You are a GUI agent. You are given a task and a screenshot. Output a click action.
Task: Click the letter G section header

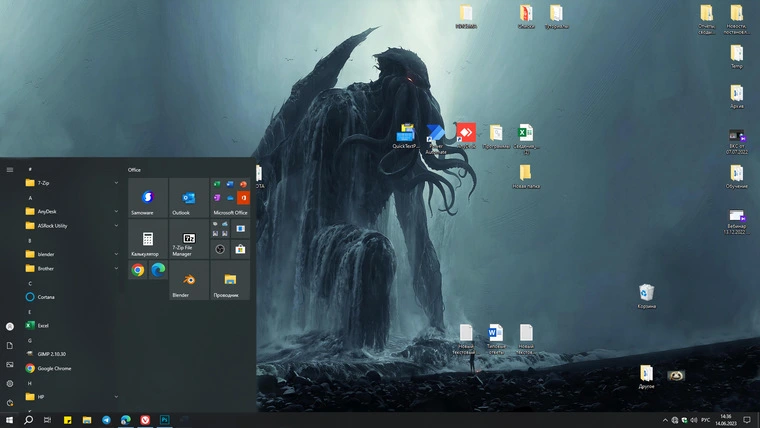[x=30, y=340]
